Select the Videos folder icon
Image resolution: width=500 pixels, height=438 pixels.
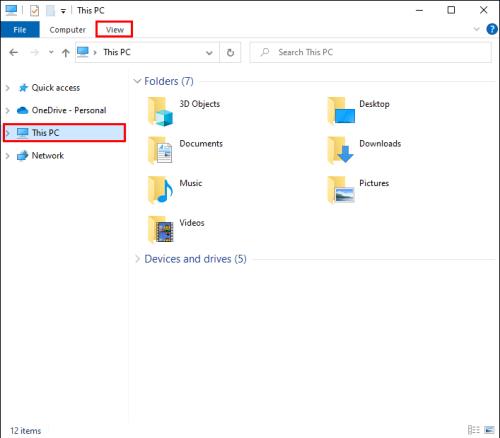tap(160, 229)
